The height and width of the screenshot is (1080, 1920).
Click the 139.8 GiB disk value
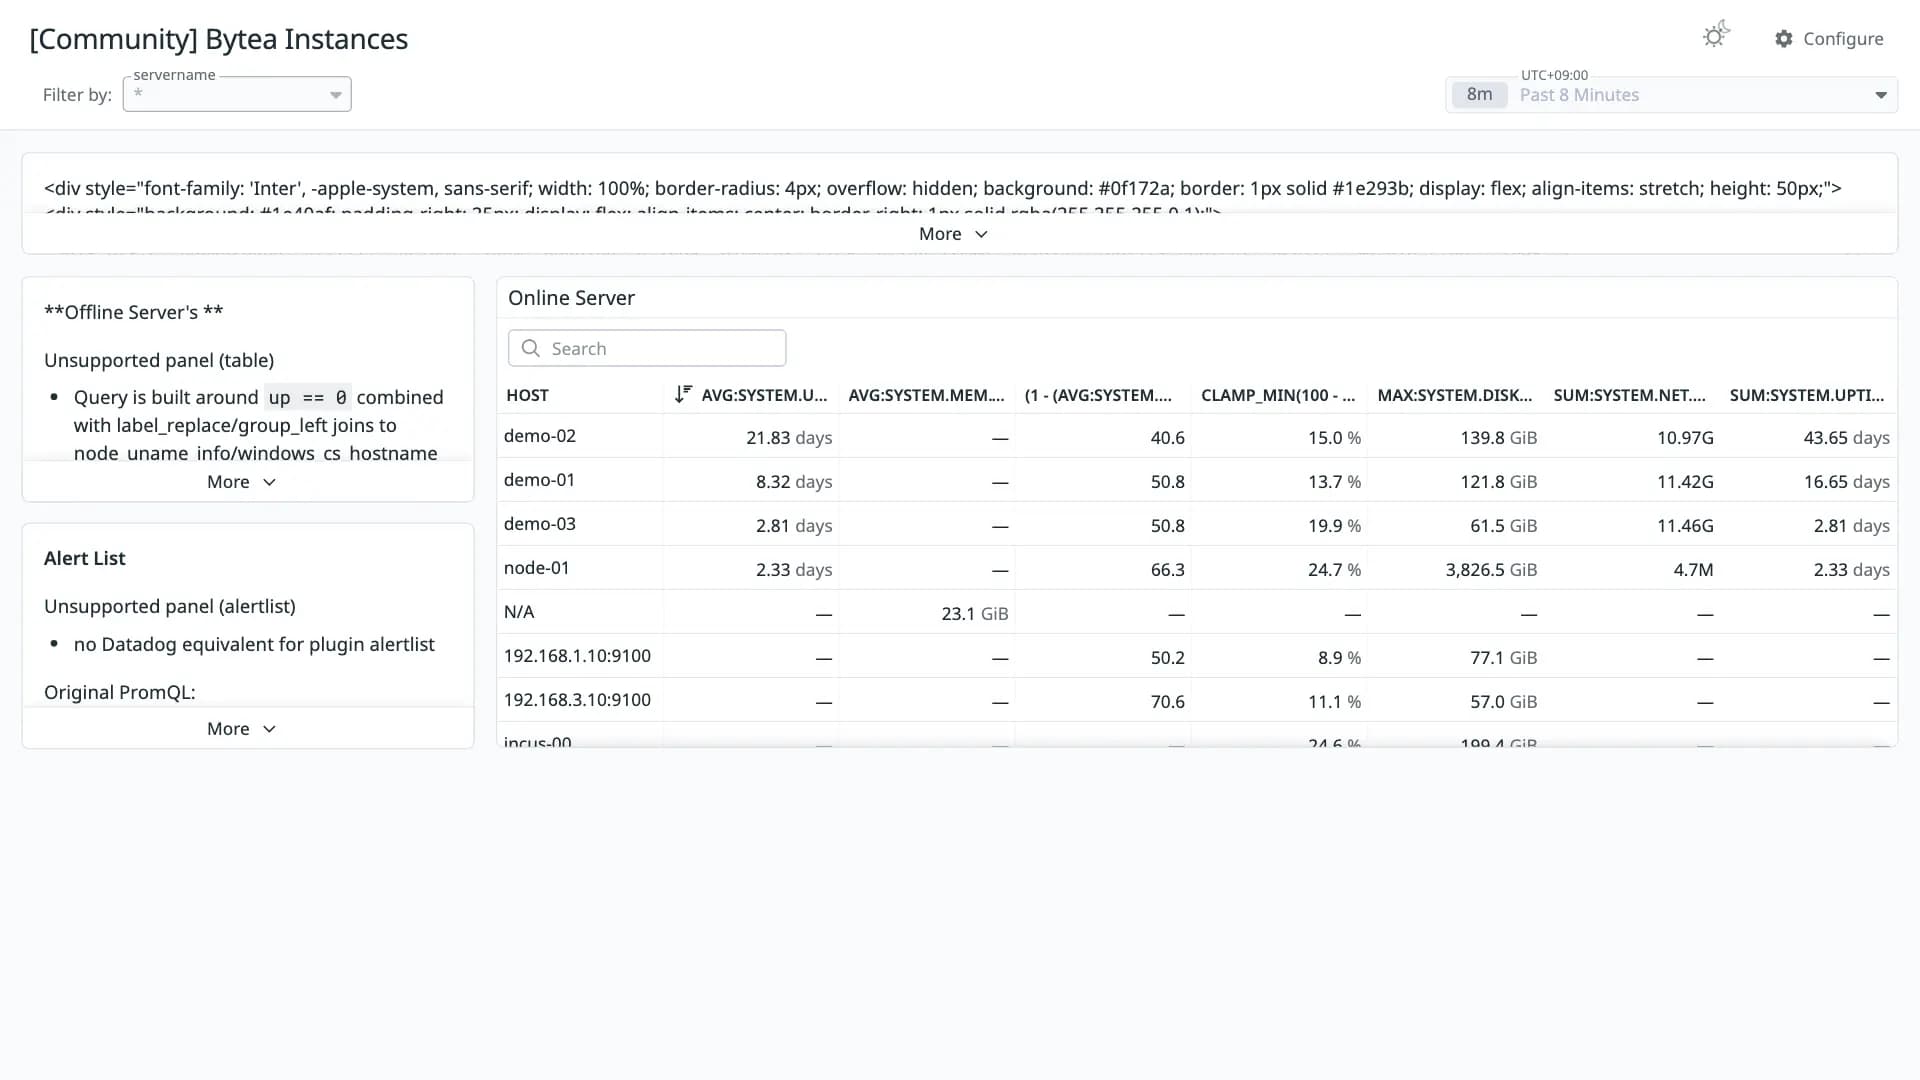[1498, 438]
